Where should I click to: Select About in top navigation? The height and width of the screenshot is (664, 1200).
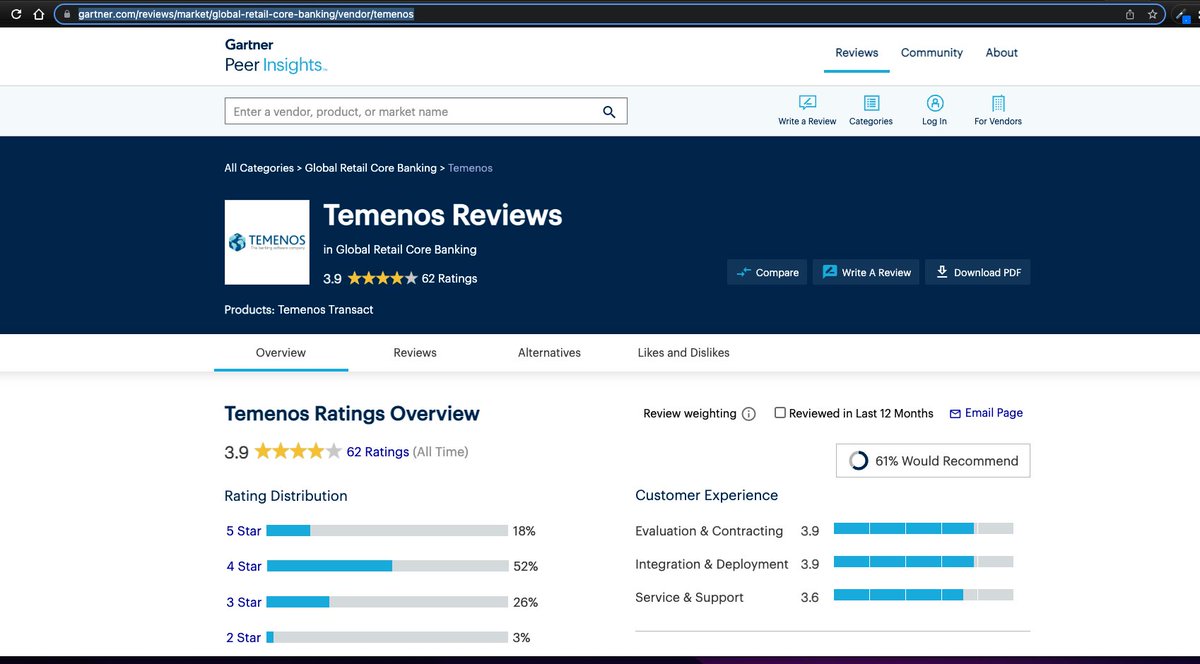pyautogui.click(x=1002, y=53)
